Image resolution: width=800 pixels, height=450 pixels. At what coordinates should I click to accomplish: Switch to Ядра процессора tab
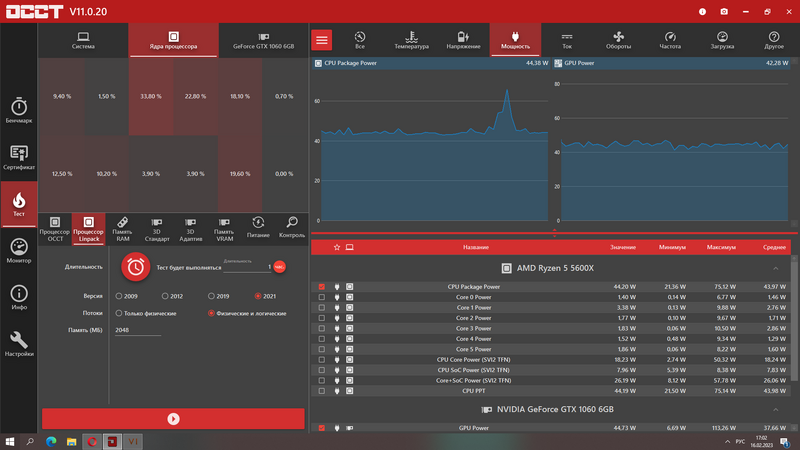pos(173,40)
